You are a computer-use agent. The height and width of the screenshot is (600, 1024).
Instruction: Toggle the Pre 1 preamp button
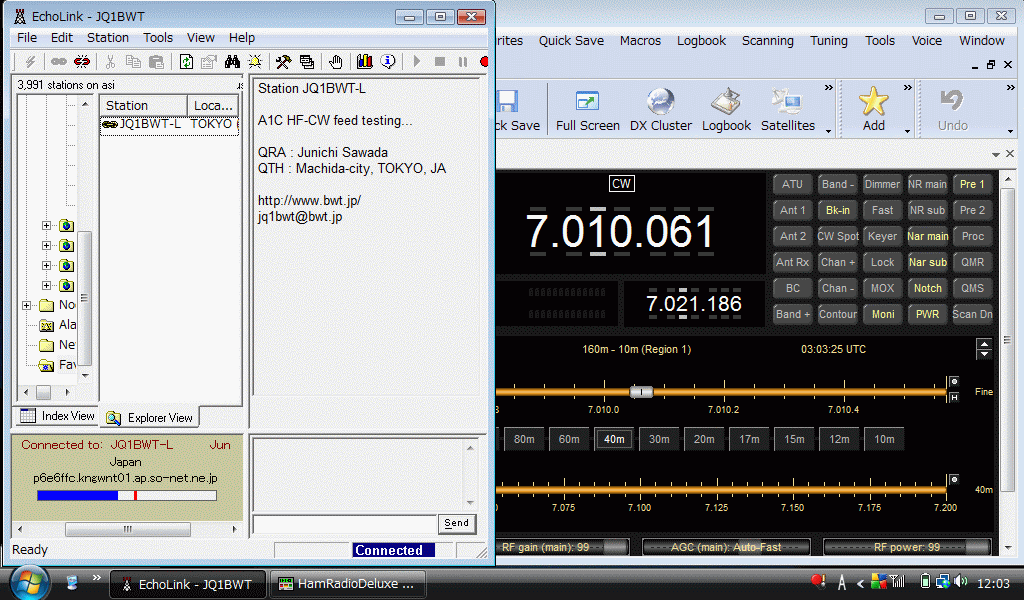pos(972,184)
